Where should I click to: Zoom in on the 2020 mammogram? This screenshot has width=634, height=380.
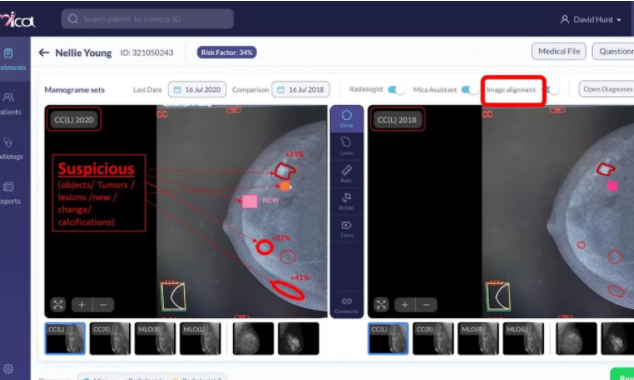[x=82, y=304]
